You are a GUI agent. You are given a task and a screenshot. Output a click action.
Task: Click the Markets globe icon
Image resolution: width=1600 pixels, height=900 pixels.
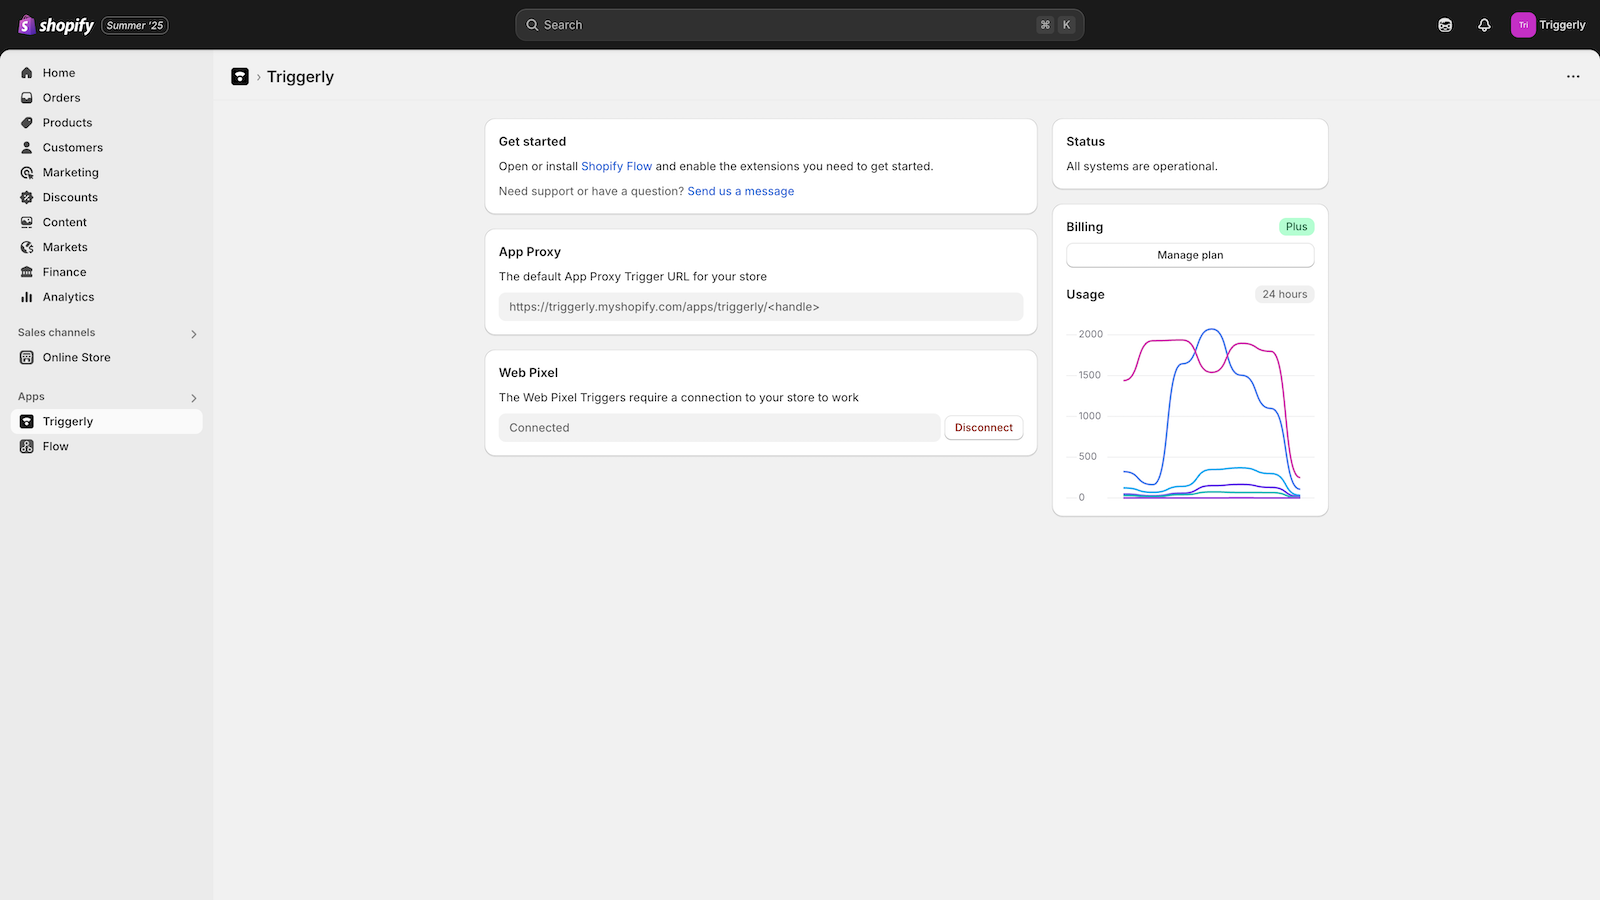click(x=27, y=248)
